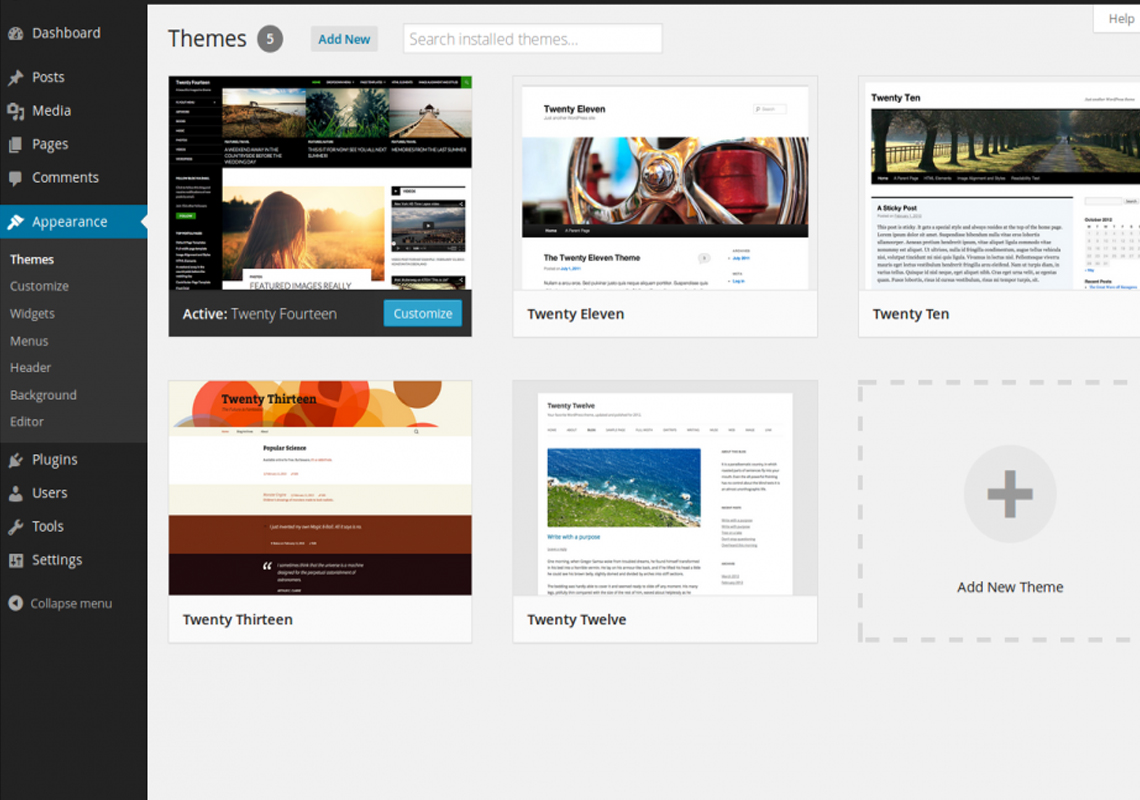Open the Header submenu item

(31, 368)
